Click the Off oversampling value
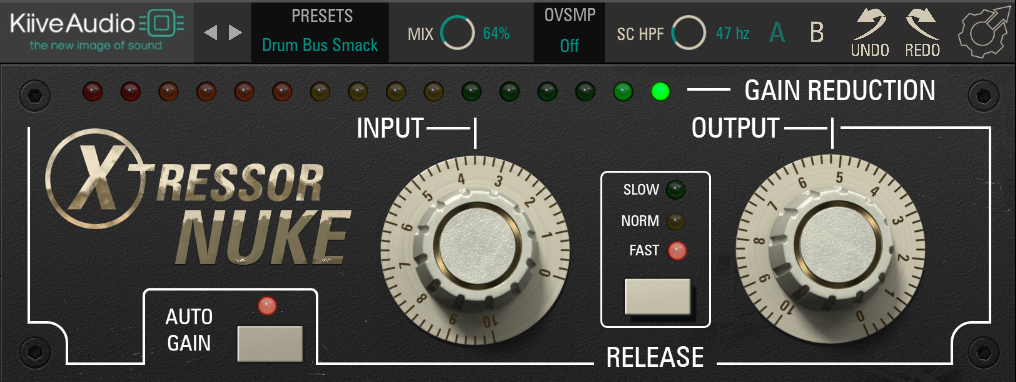This screenshot has width=1016, height=382. click(x=569, y=46)
